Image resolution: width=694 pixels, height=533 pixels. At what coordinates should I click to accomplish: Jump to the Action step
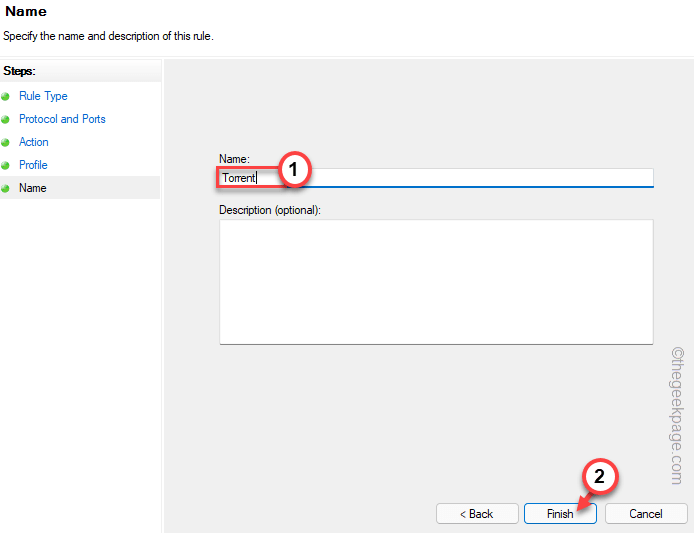click(x=34, y=142)
